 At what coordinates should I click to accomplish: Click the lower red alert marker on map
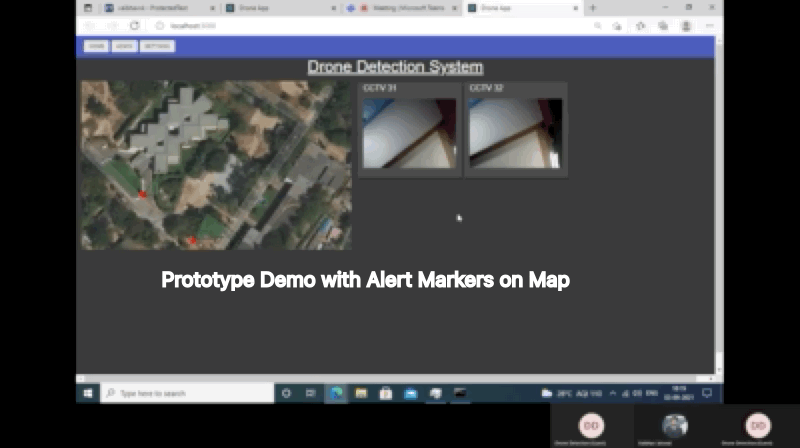tap(192, 240)
